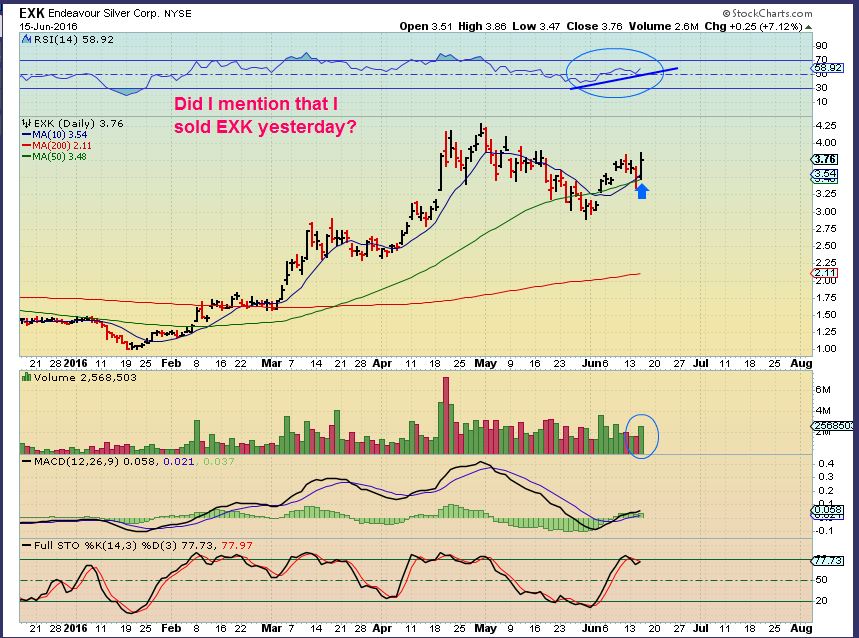Click the 6M volume axis label
859x638 pixels.
pyautogui.click(x=823, y=389)
